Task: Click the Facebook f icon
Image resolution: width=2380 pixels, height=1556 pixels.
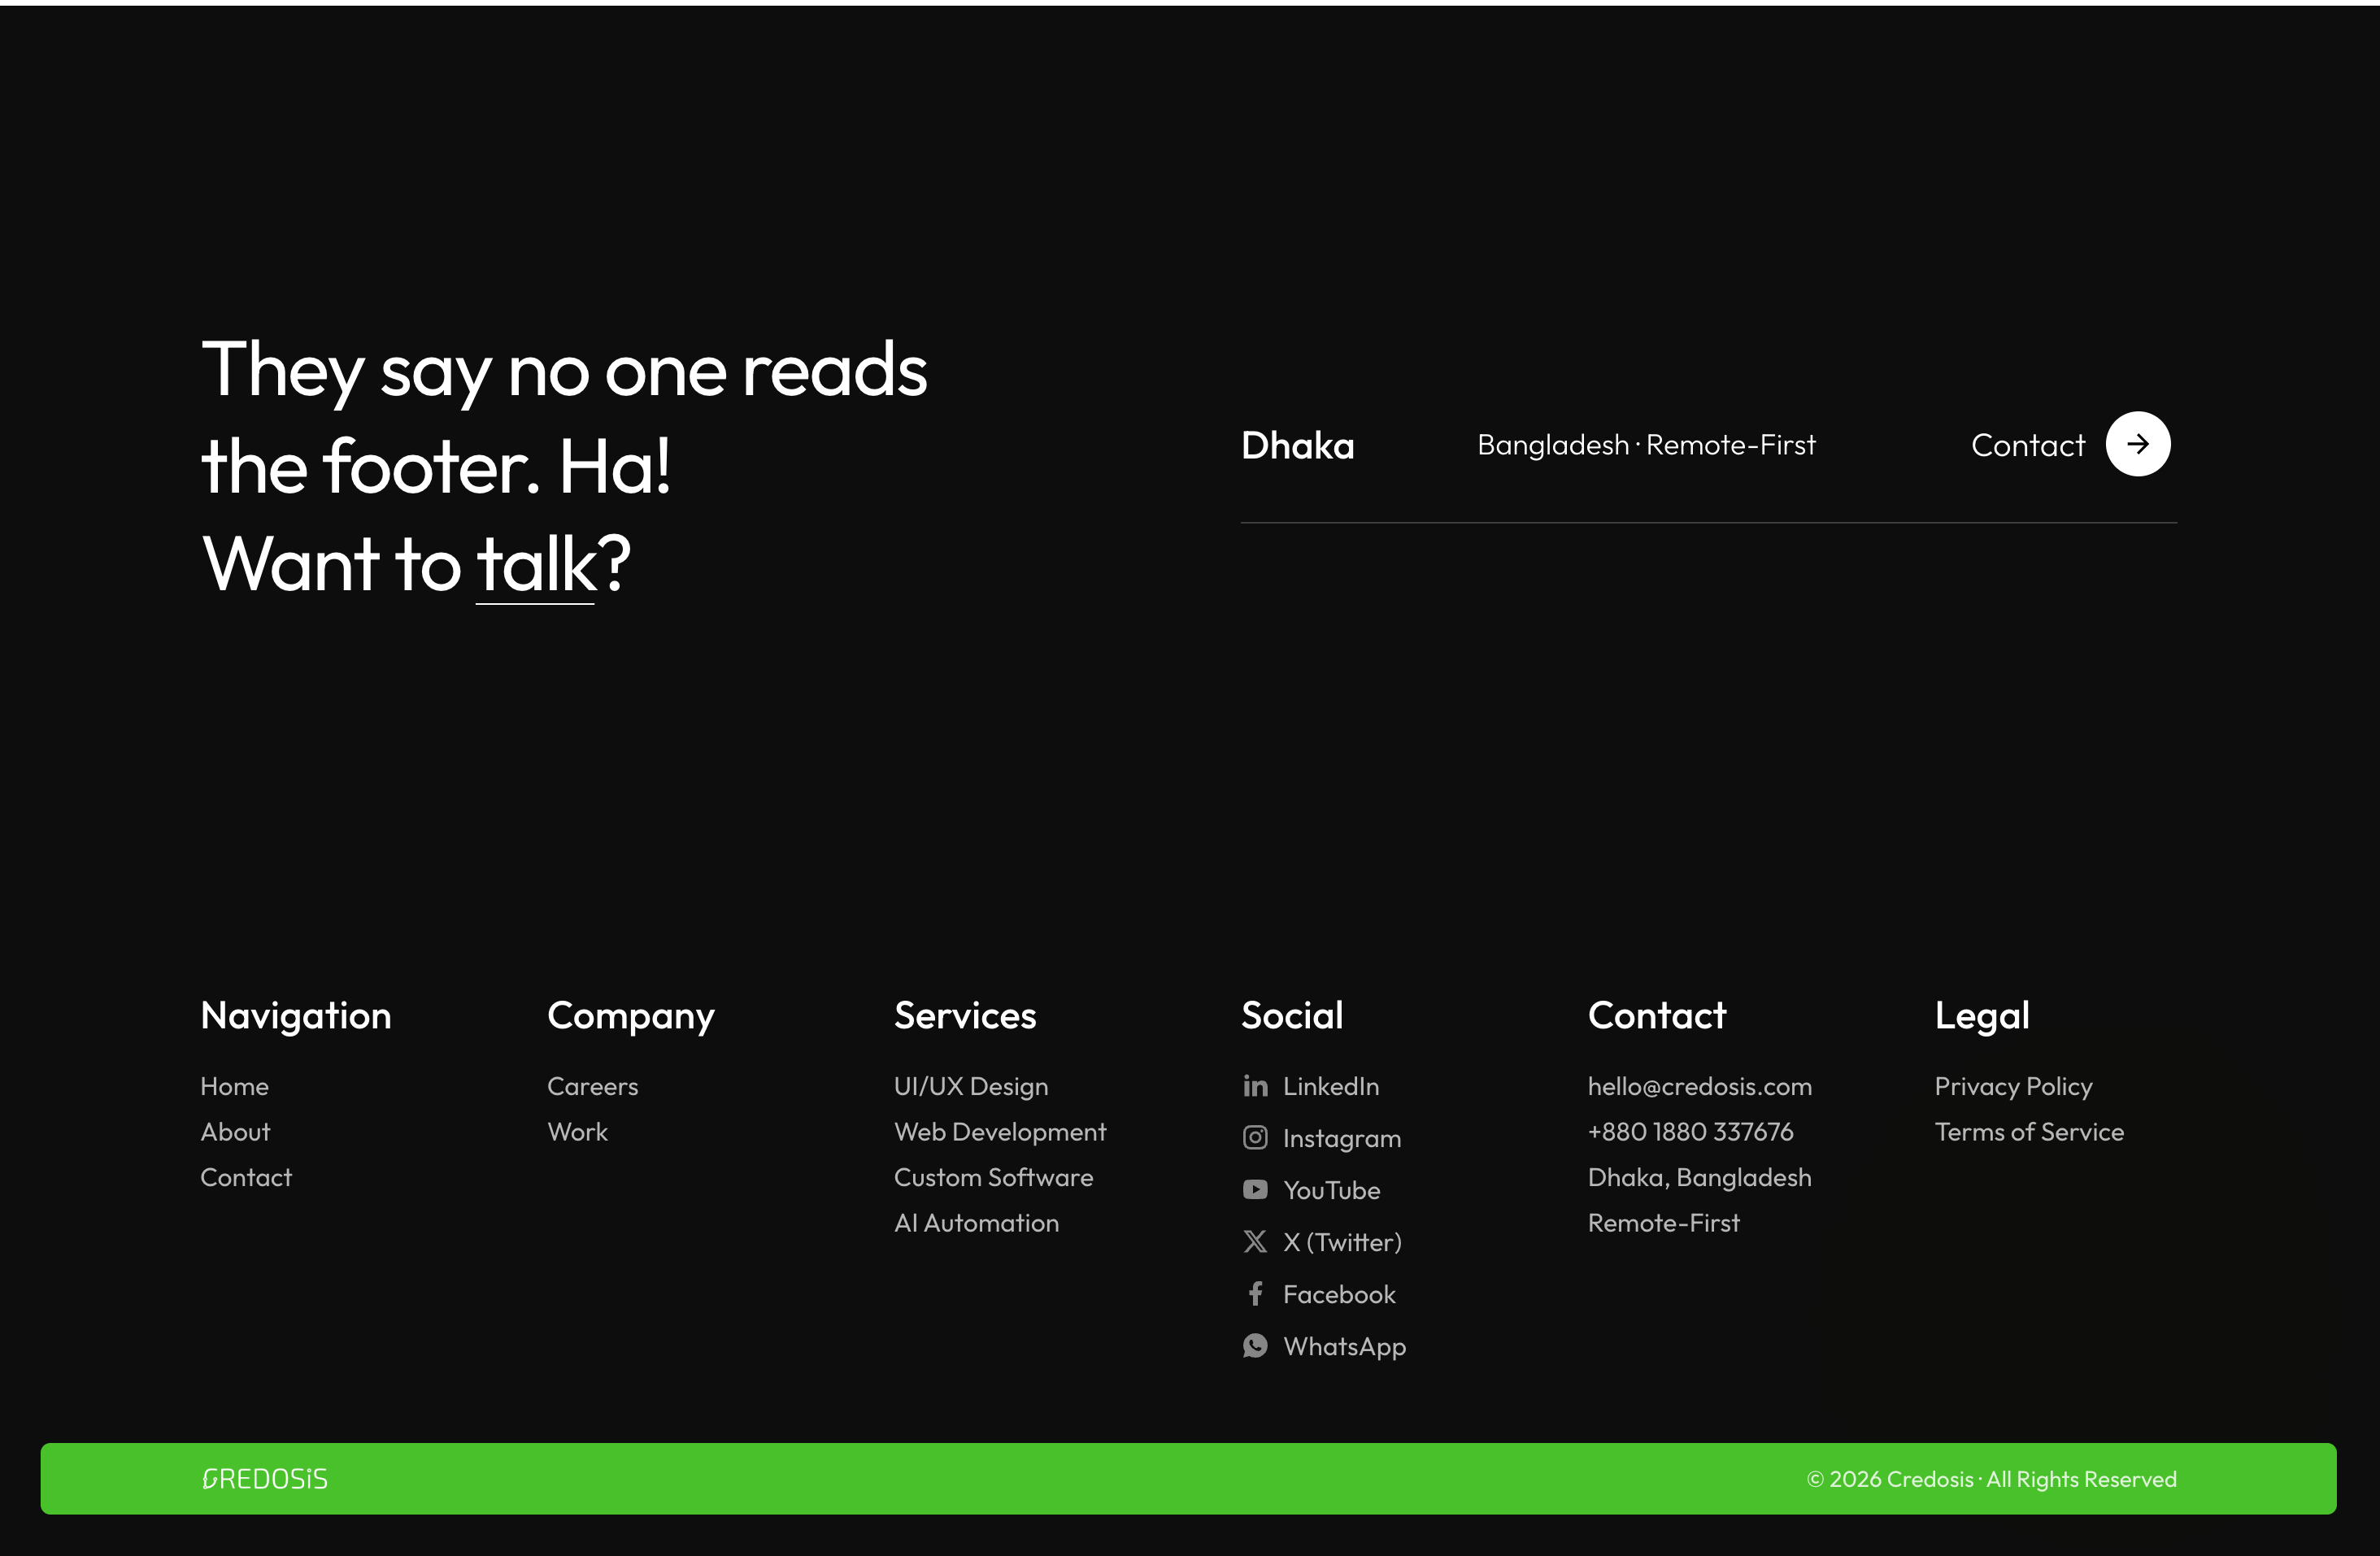Action: (x=1256, y=1294)
